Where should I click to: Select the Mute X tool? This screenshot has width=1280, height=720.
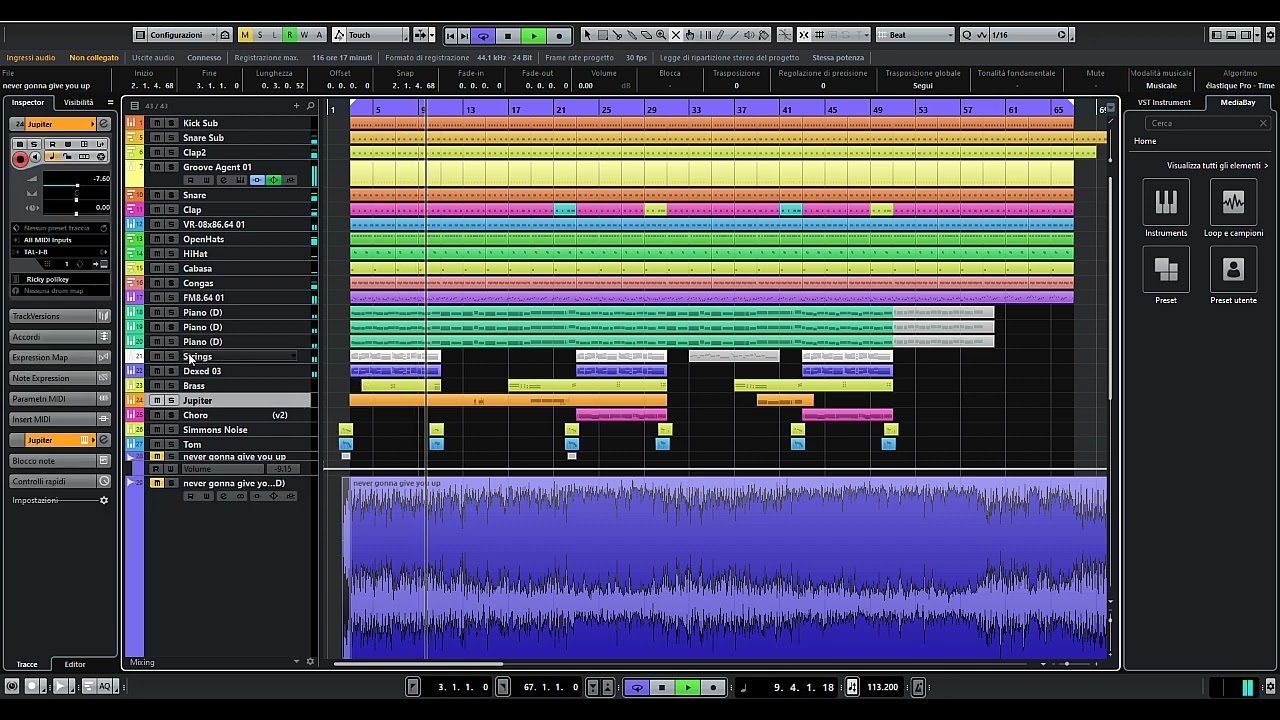click(x=676, y=35)
